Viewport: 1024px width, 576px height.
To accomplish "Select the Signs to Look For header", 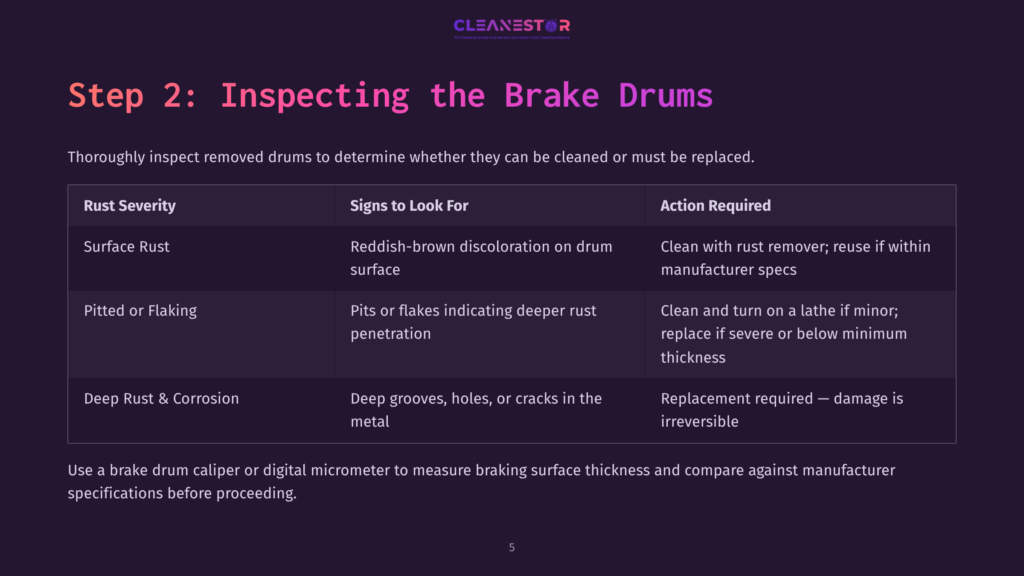I will 409,206.
